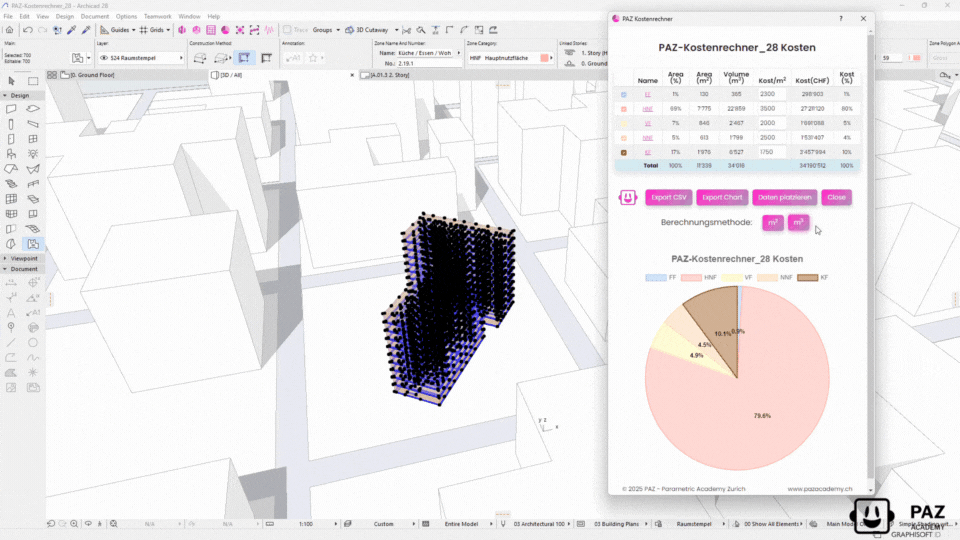Toggle the FF row checkbox
Viewport: 960px width, 540px height.
[624, 94]
